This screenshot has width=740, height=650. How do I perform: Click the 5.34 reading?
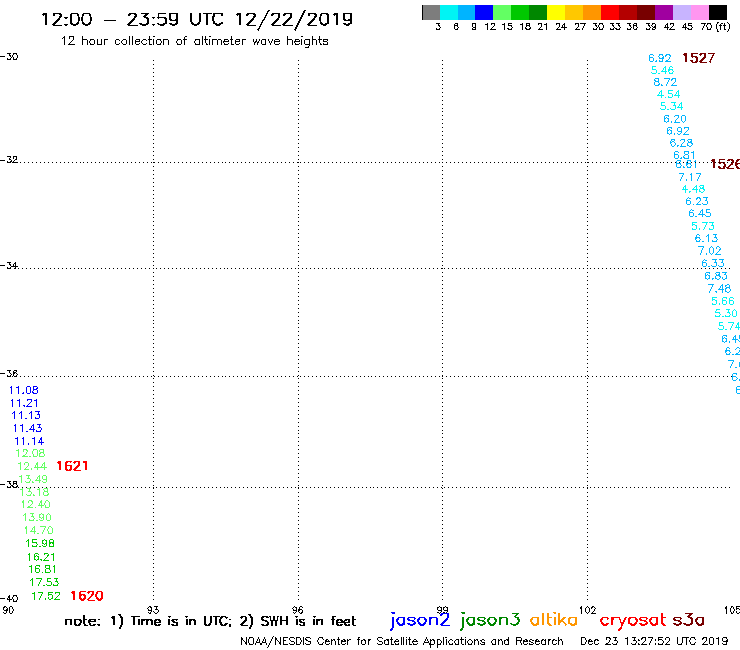(x=671, y=106)
